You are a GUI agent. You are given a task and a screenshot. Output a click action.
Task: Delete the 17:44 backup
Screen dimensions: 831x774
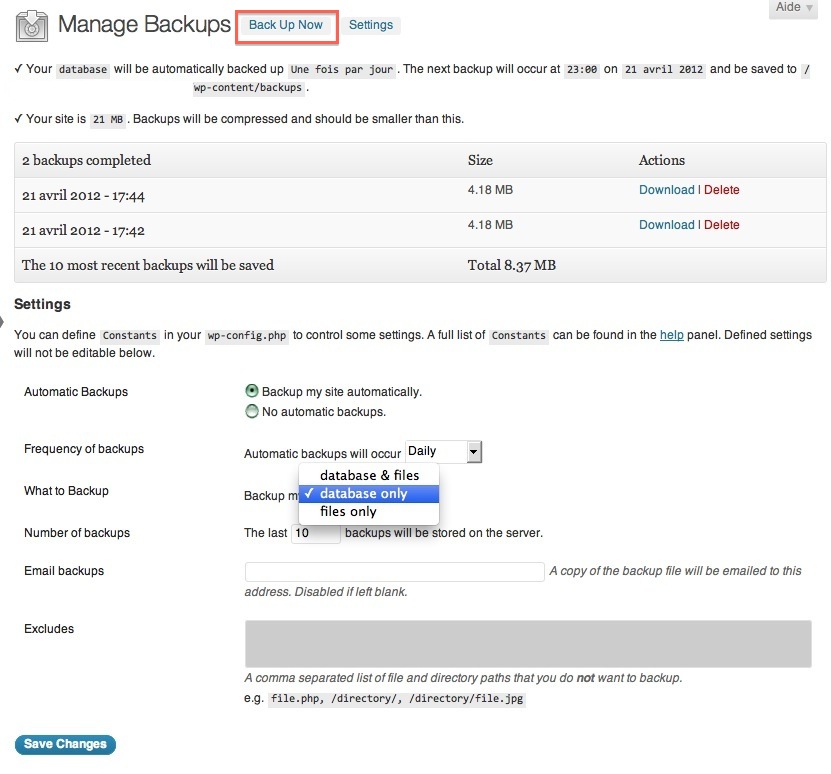click(722, 190)
